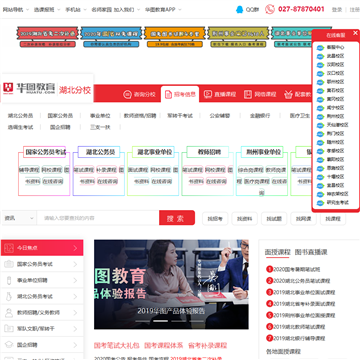Click the 教师招聘/义务教师 person icon
This screenshot has width=360, height=360.
click(9, 313)
